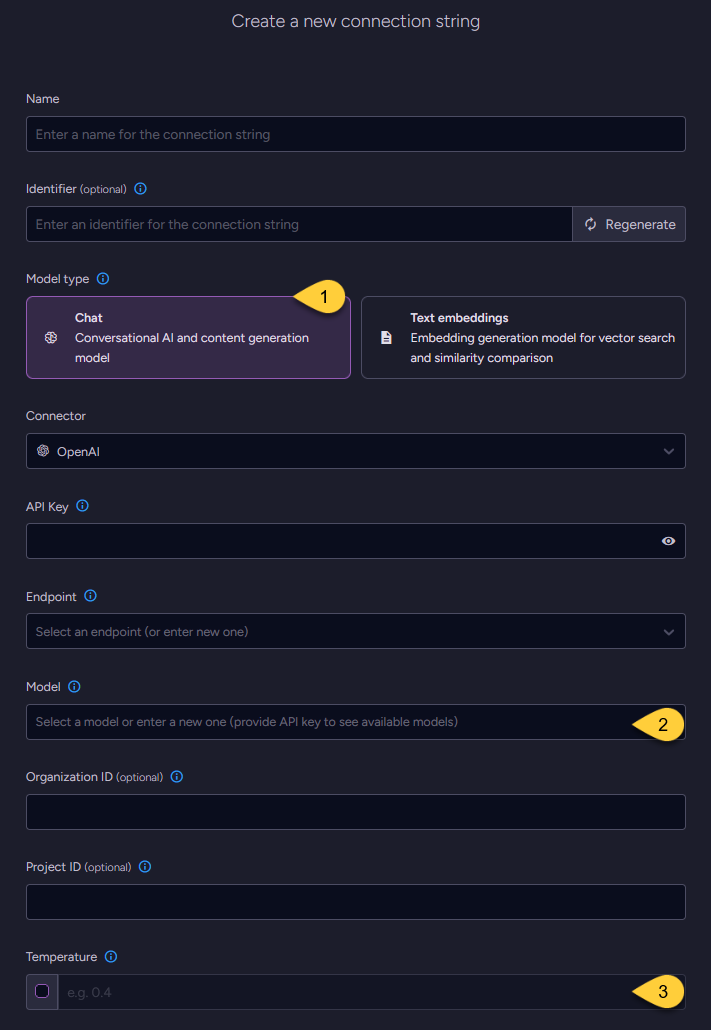Open the Temperature info tooltip
Image resolution: width=711 pixels, height=1030 pixels.
(x=111, y=956)
